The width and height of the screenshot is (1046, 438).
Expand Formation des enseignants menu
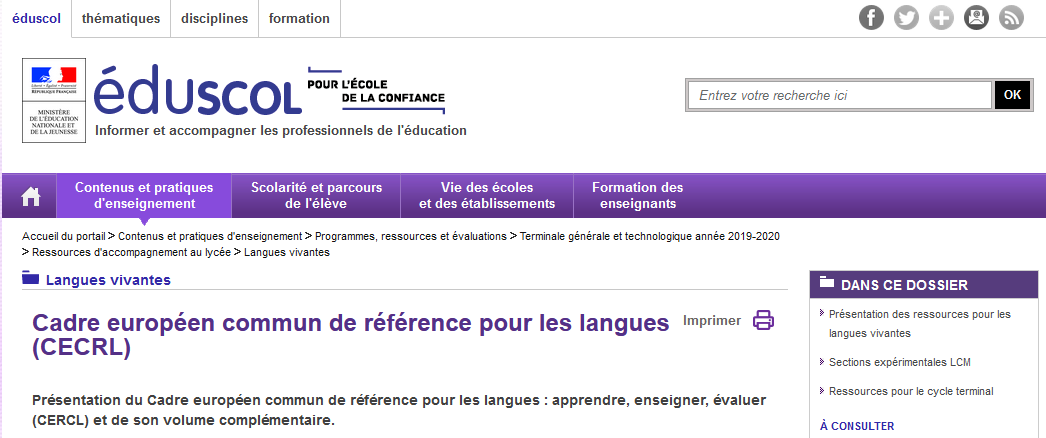tap(637, 196)
